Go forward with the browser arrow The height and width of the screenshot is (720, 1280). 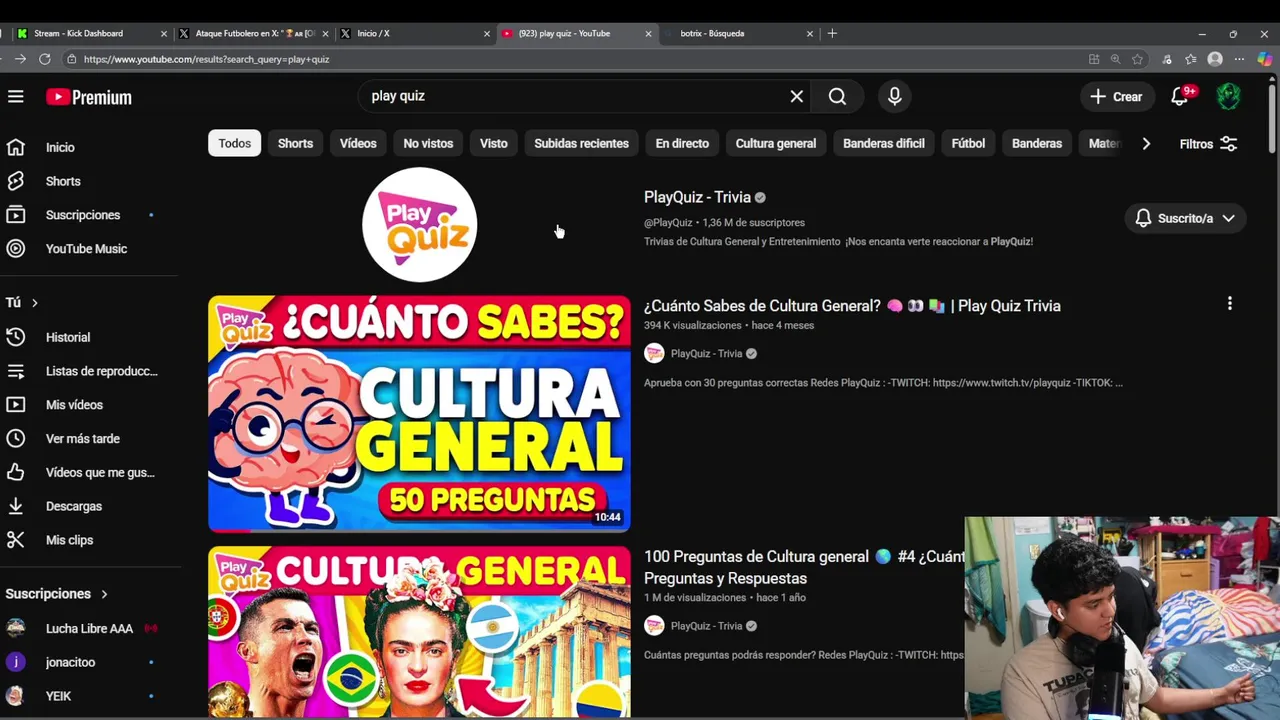click(20, 59)
